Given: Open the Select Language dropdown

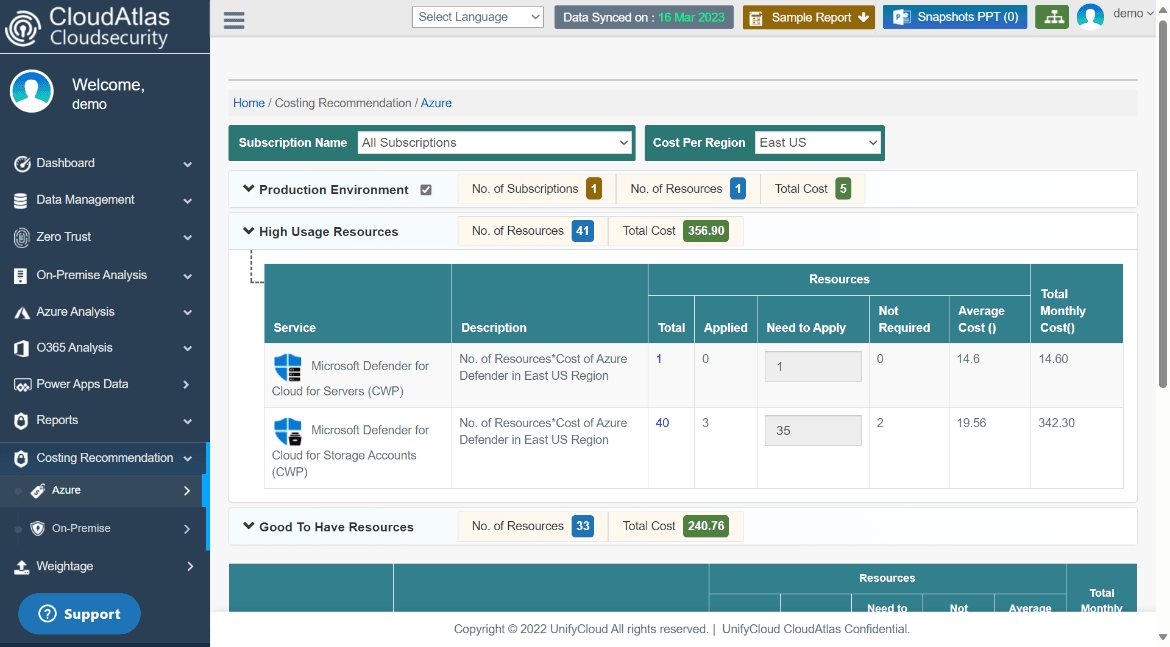Looking at the screenshot, I should [478, 17].
